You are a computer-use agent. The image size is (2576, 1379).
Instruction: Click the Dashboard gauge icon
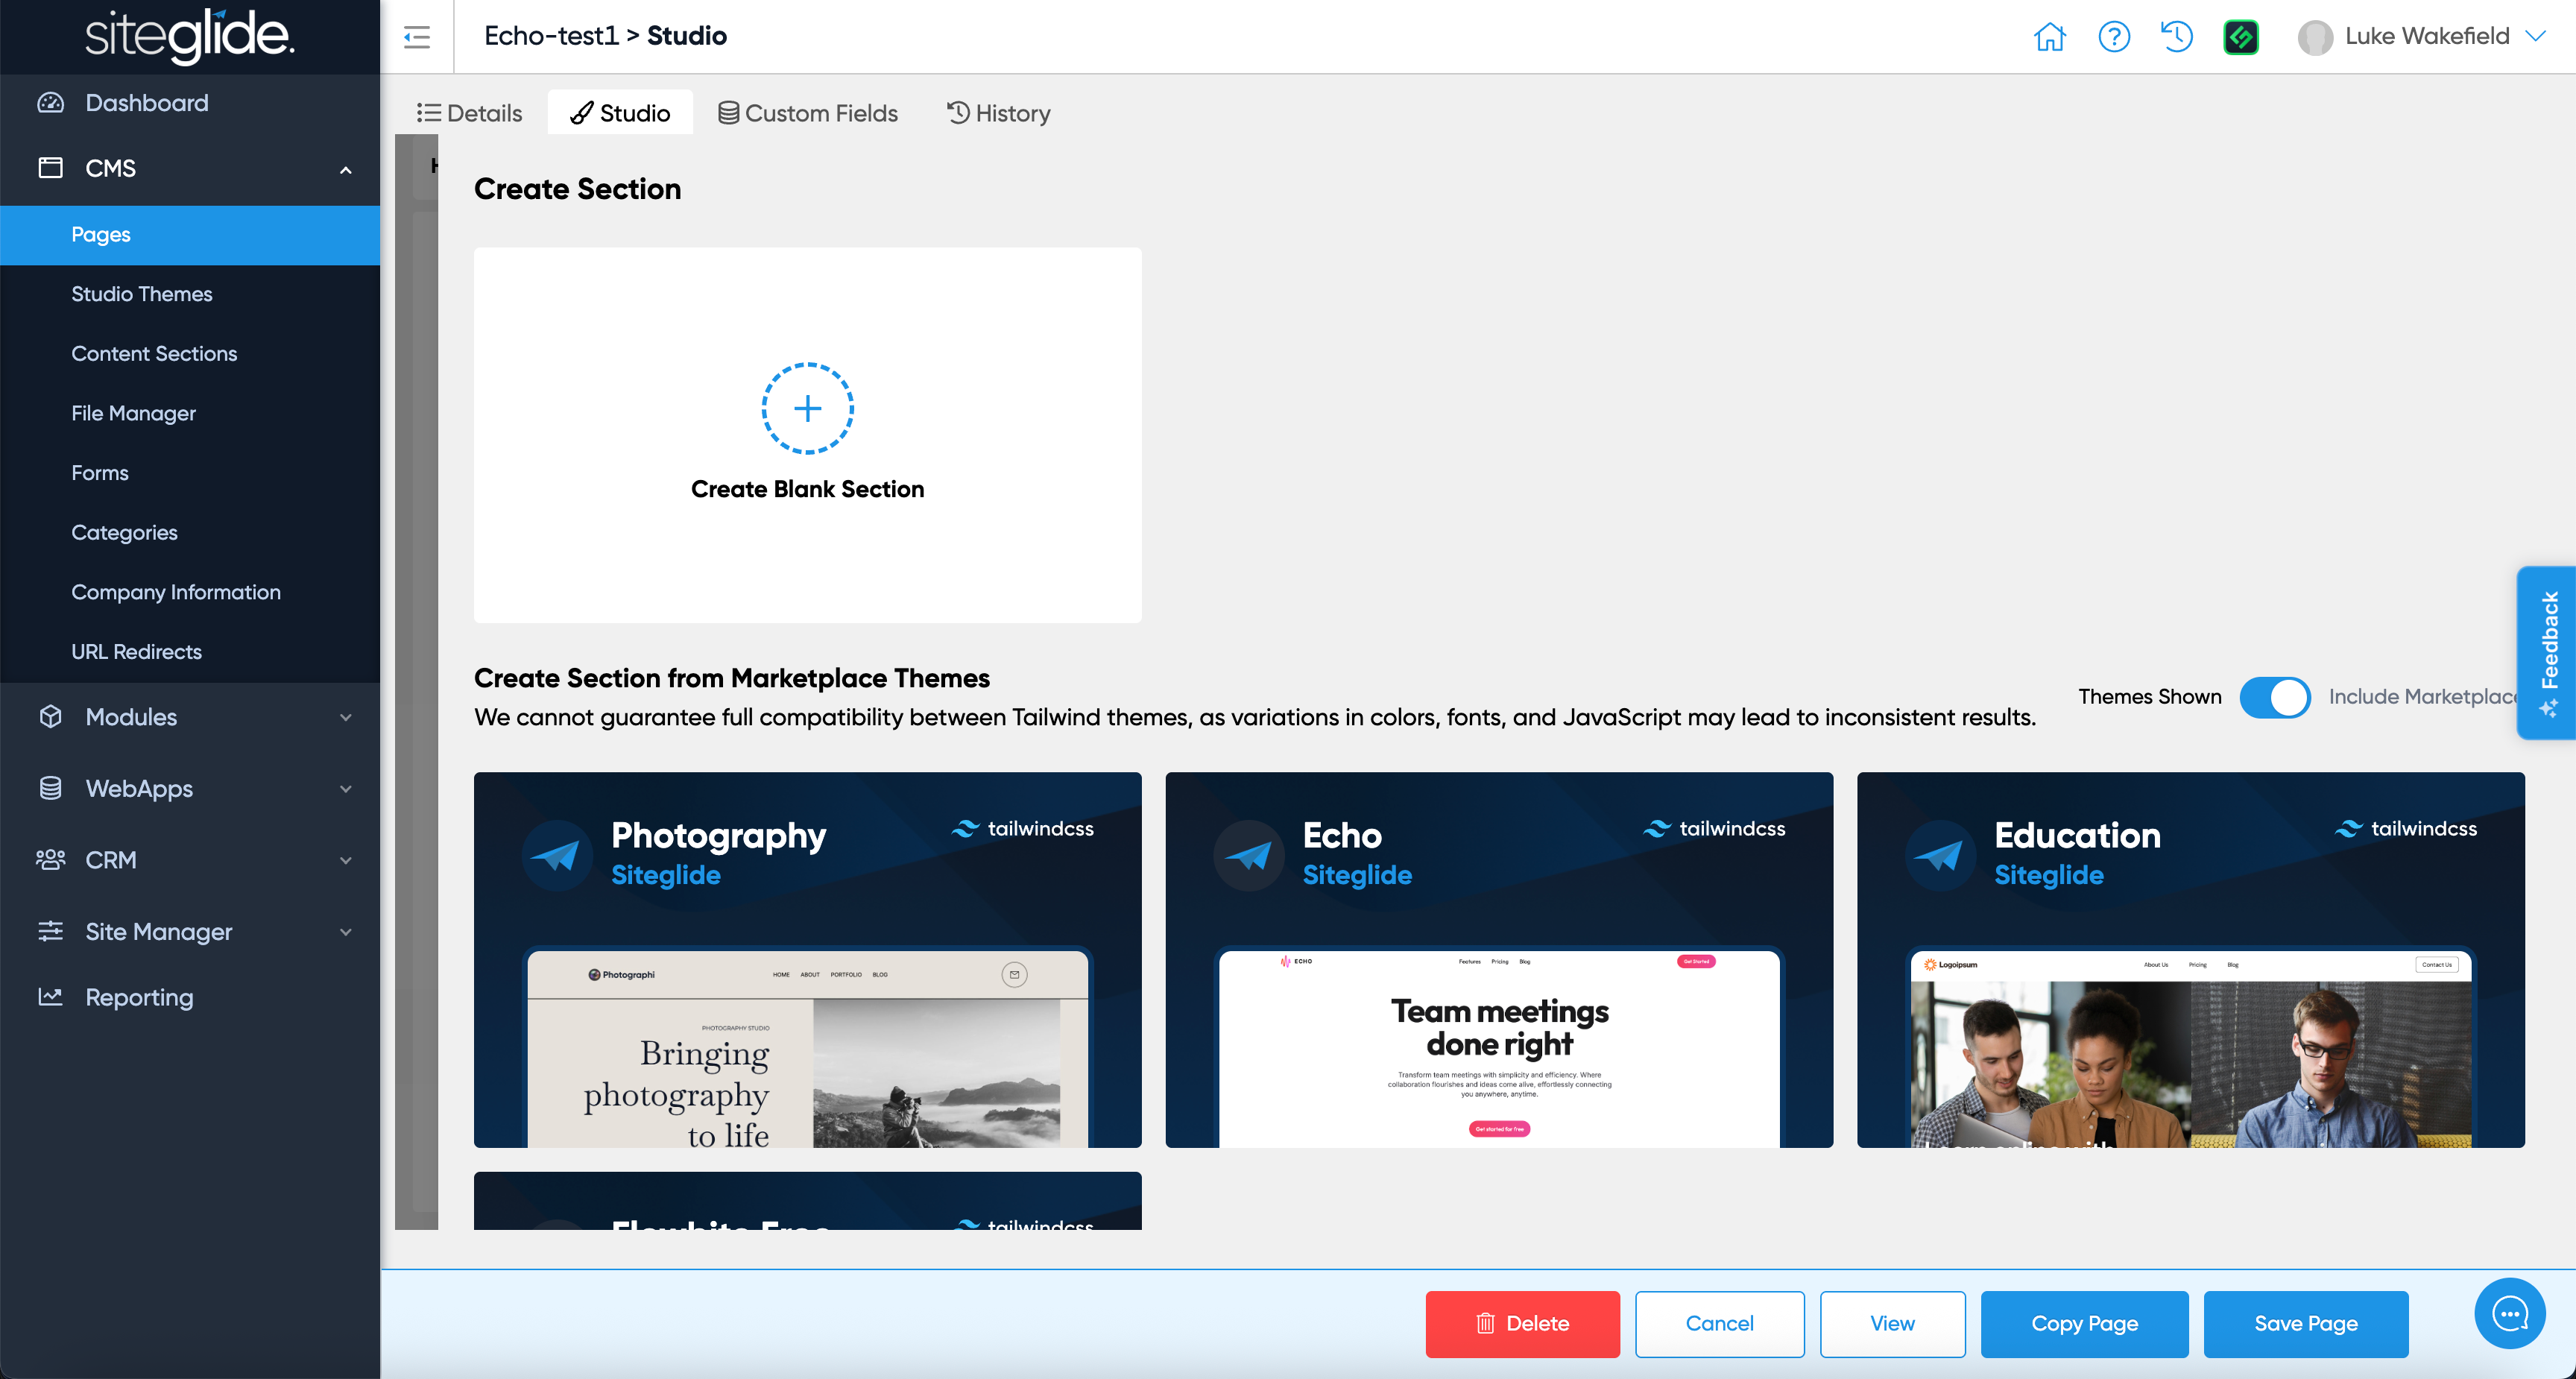[x=50, y=103]
